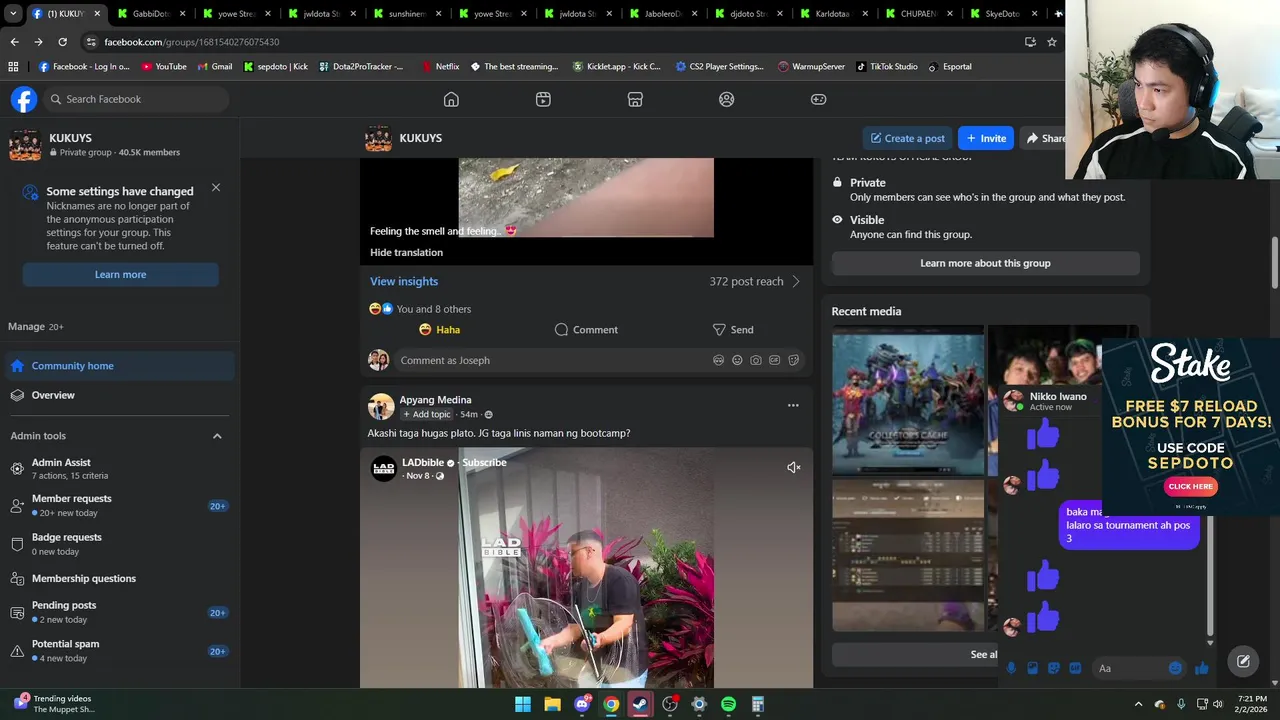
Task: Unmute the LADbible video
Action: click(793, 467)
